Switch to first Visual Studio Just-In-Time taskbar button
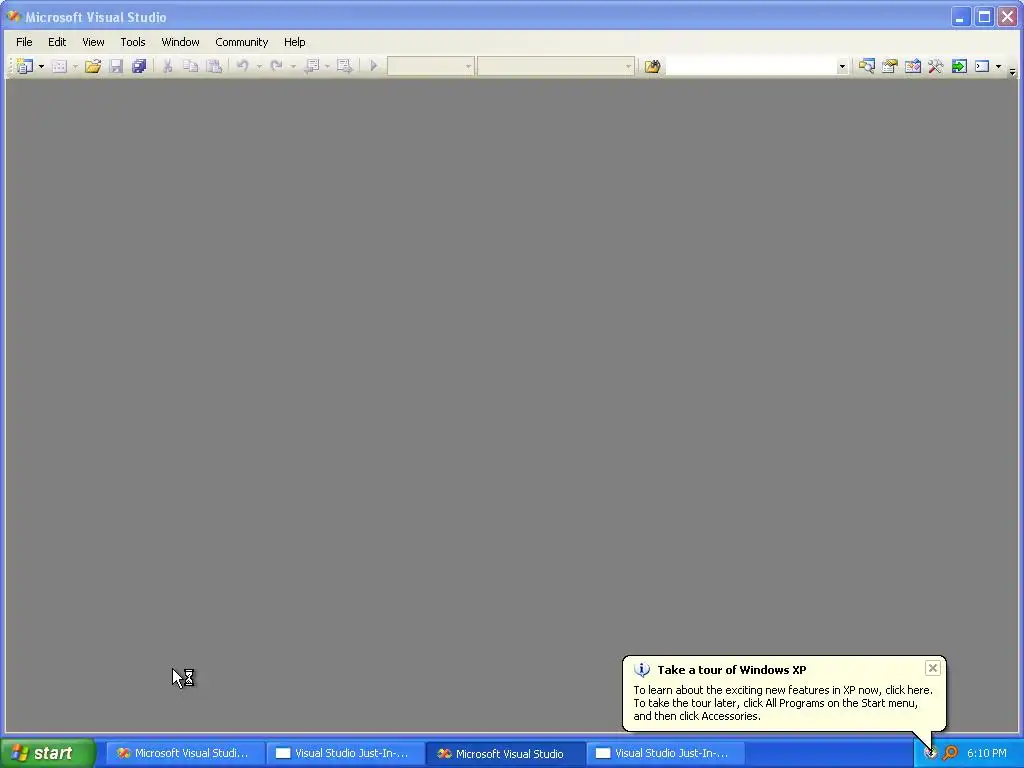Screen dimensions: 1024x768 coord(345,753)
